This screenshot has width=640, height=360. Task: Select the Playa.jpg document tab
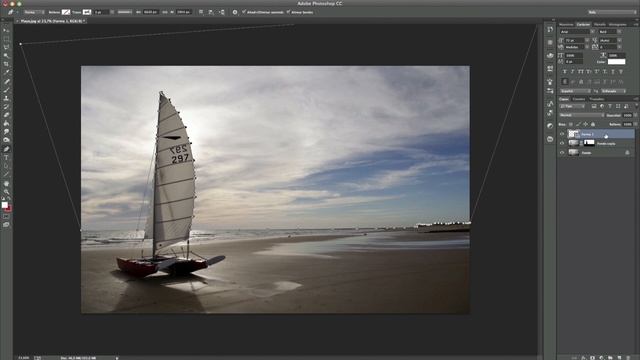click(51, 21)
